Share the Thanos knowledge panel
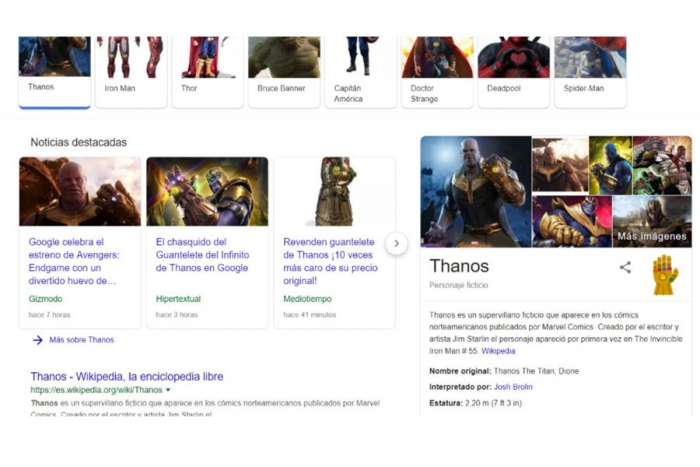 point(625,267)
